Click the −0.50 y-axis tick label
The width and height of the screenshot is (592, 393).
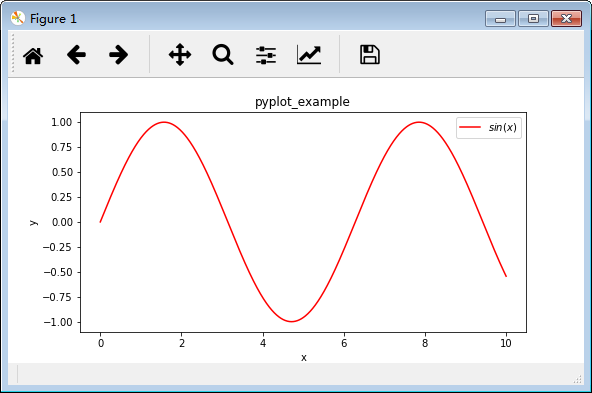pos(57,272)
